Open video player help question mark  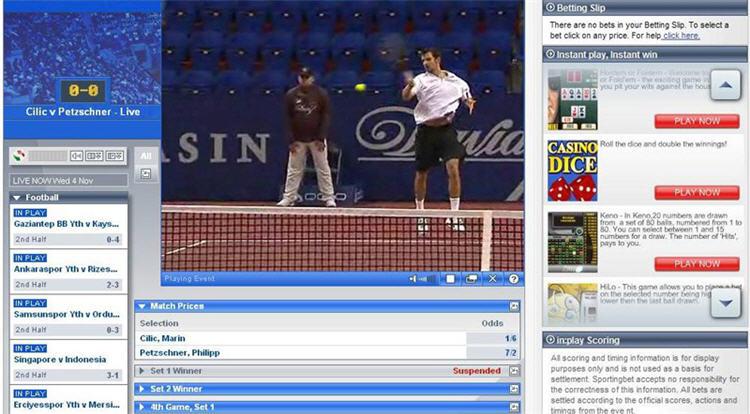point(514,279)
